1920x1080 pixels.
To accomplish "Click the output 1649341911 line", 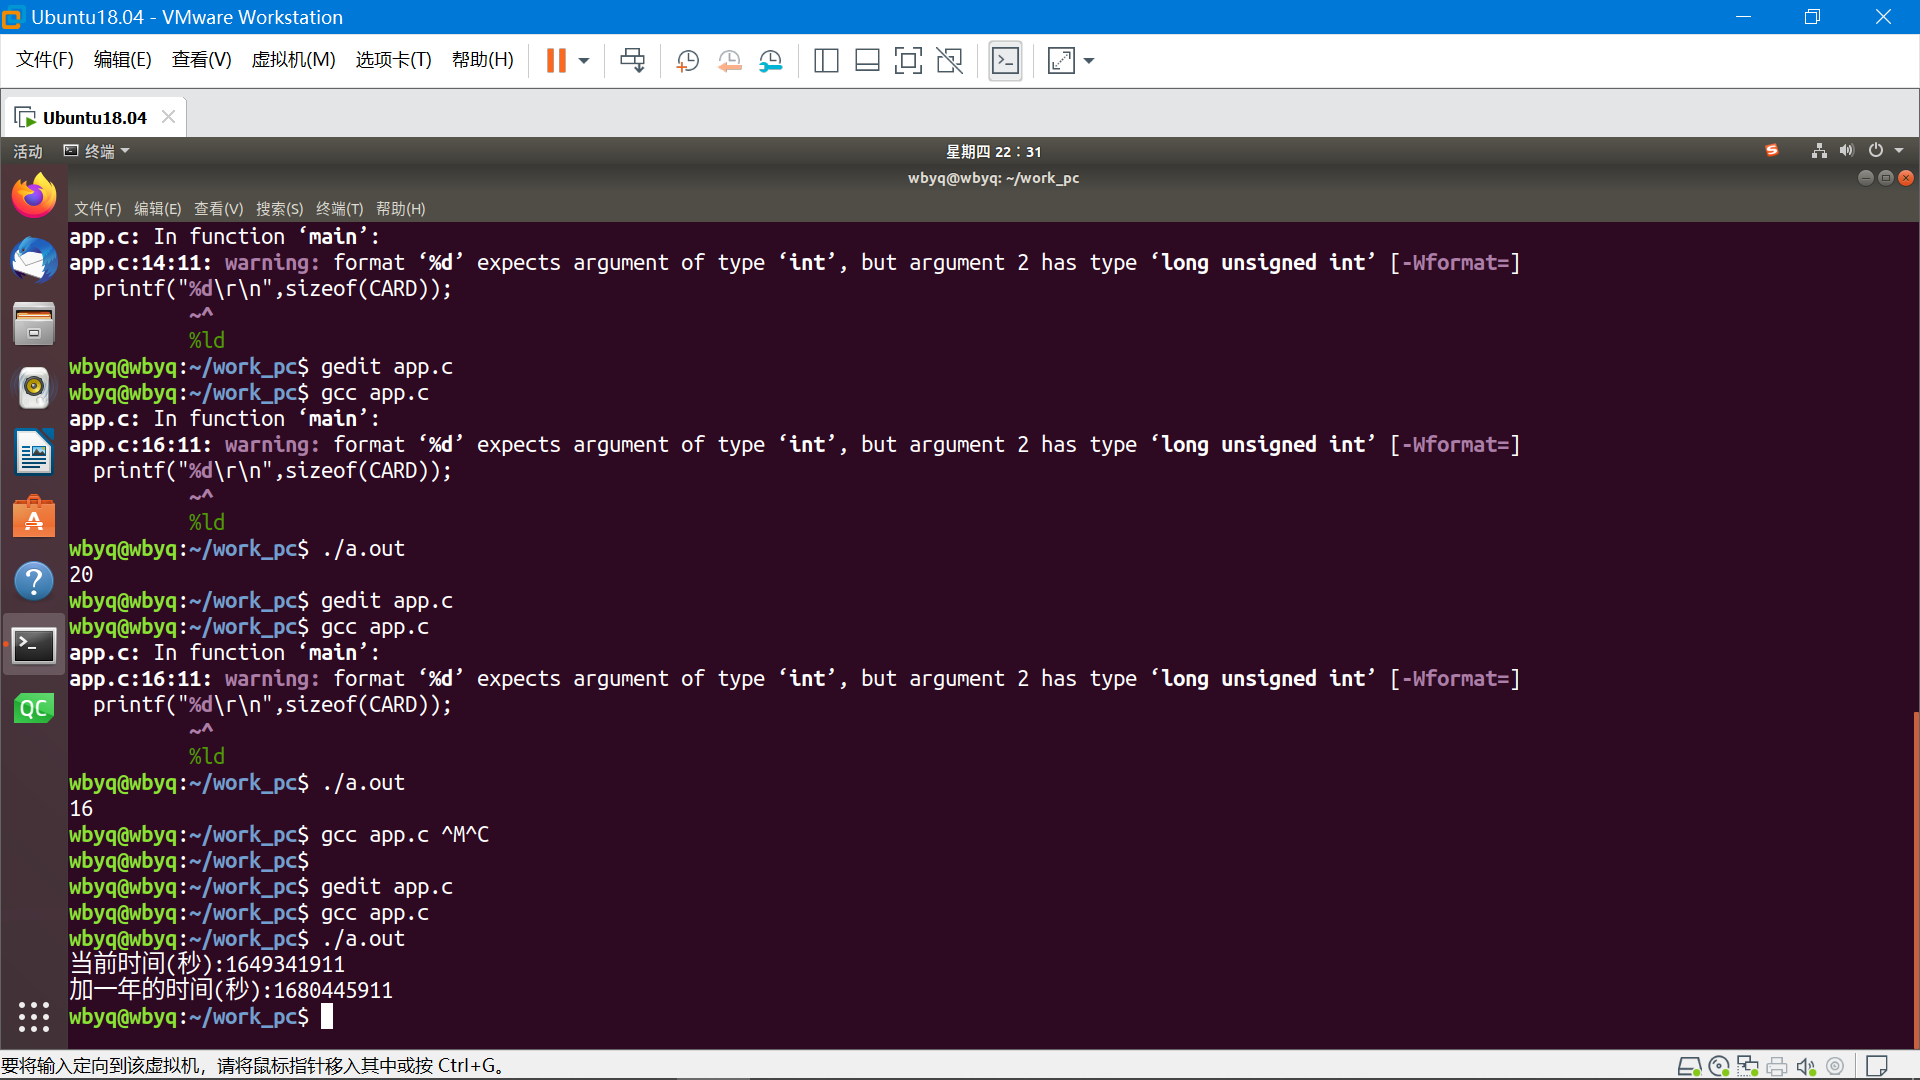I will pyautogui.click(x=207, y=965).
